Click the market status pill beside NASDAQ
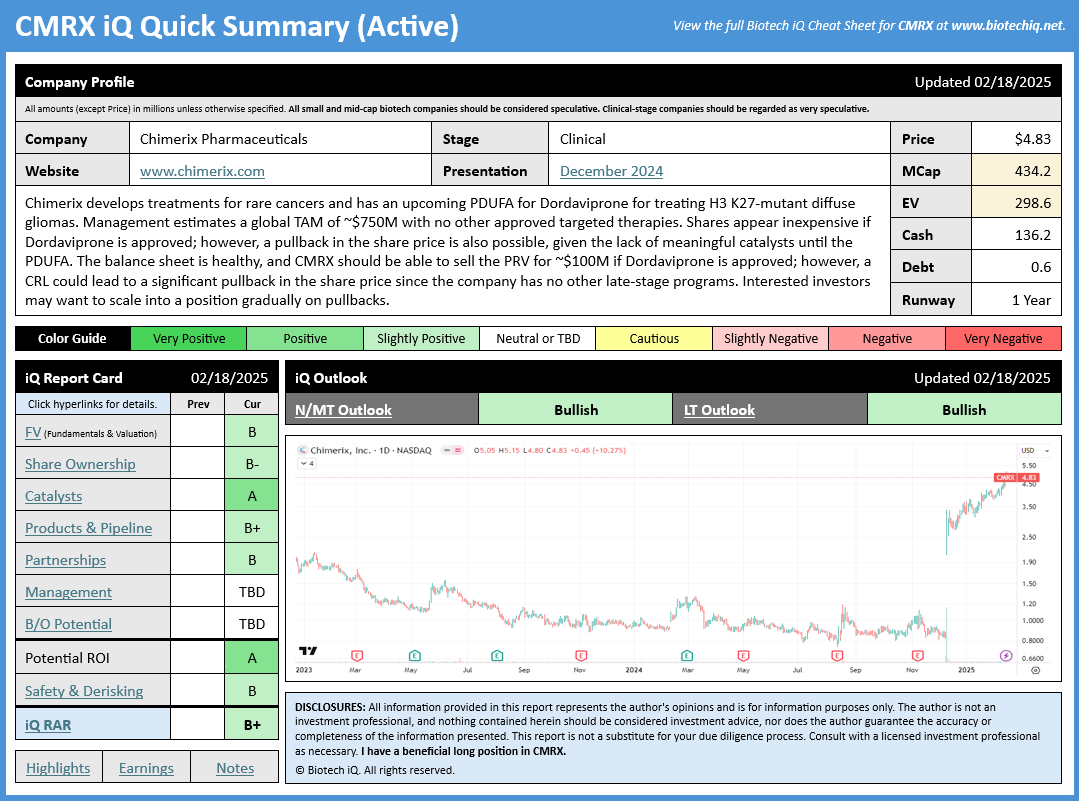Image resolution: width=1079 pixels, height=801 pixels. click(x=452, y=451)
